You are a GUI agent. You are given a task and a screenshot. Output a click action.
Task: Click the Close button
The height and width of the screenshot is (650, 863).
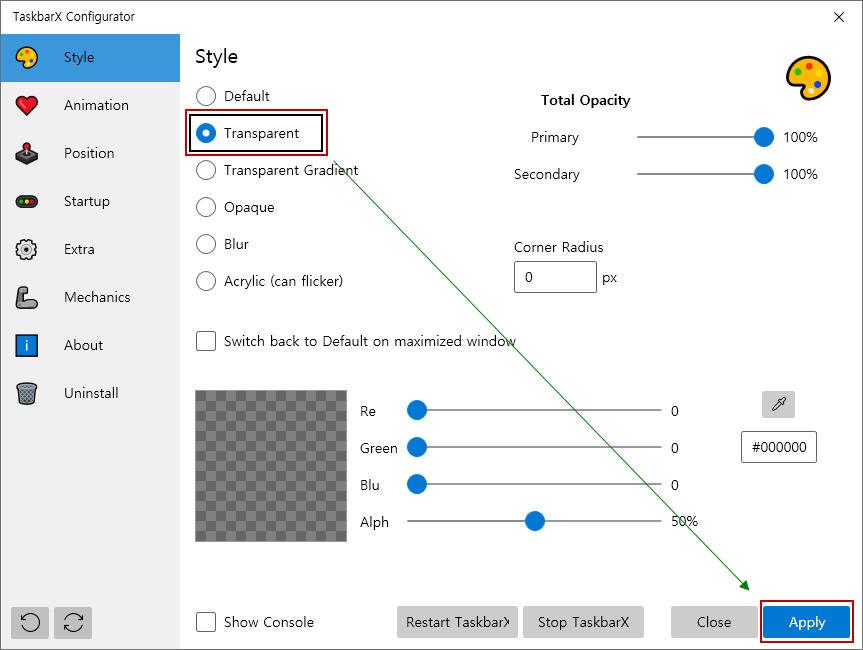[714, 622]
